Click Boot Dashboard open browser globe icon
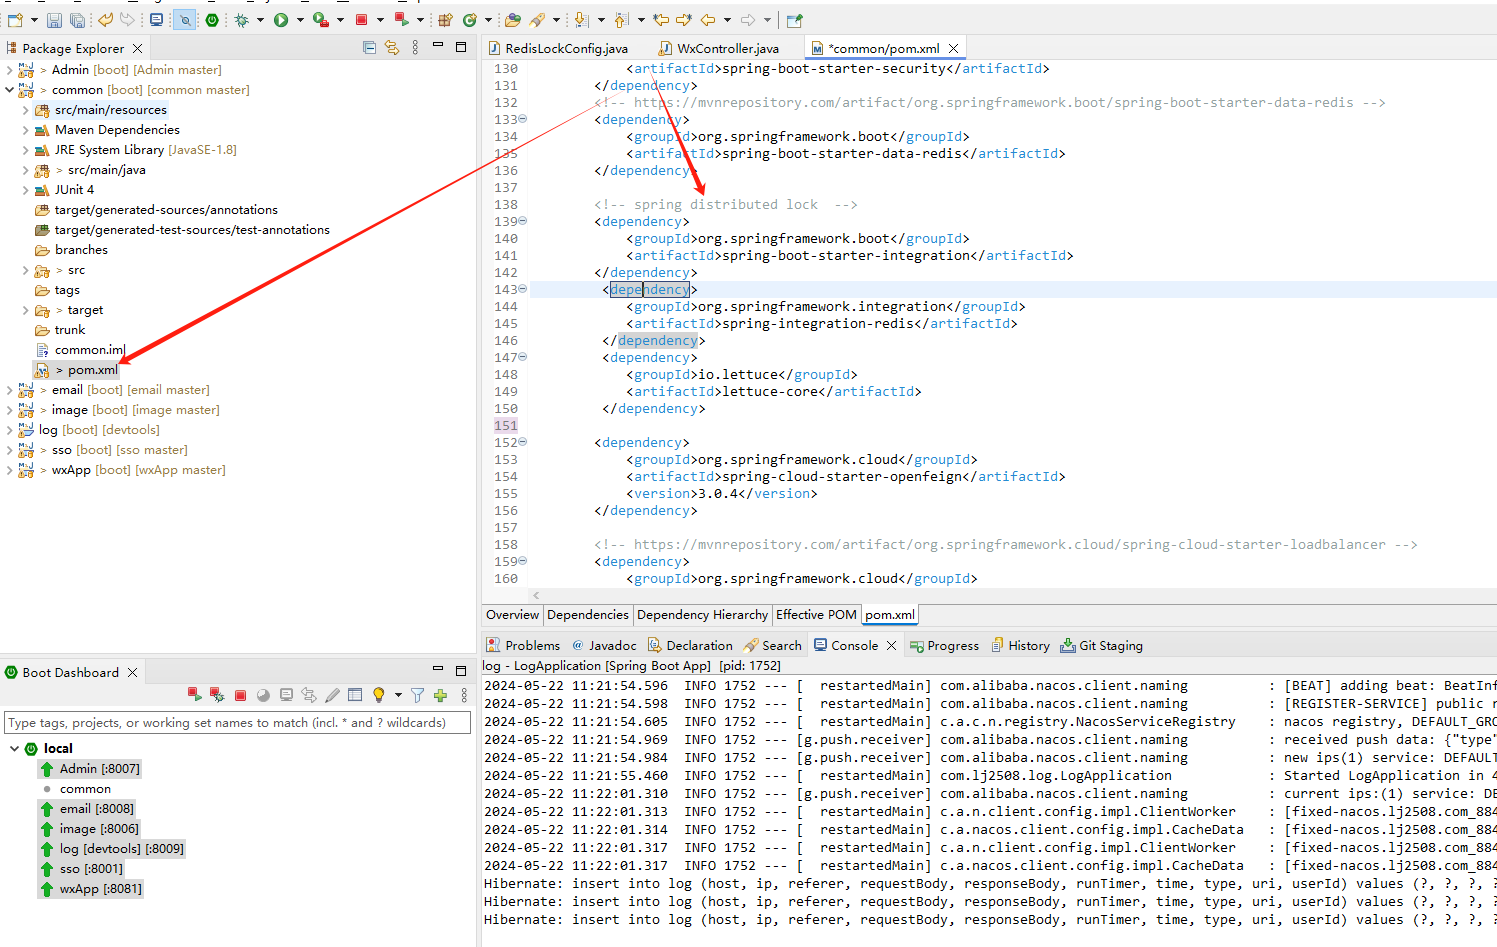 coord(263,695)
